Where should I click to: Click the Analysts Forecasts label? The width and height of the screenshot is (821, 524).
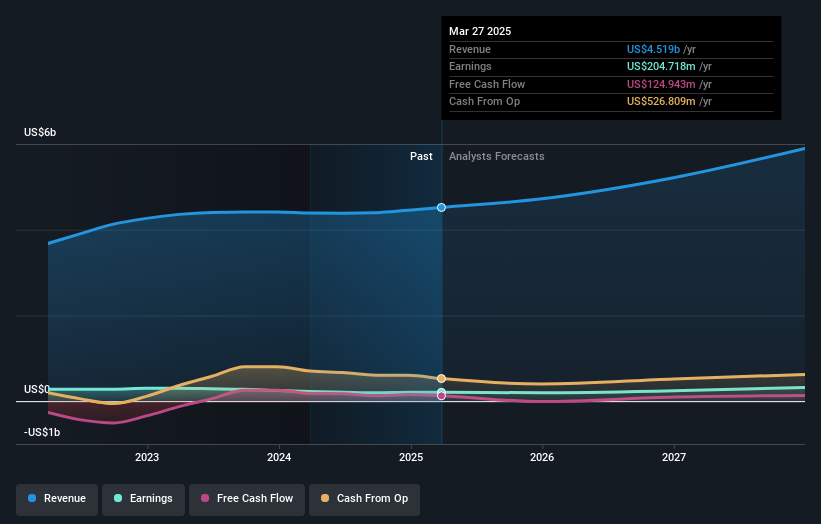496,157
